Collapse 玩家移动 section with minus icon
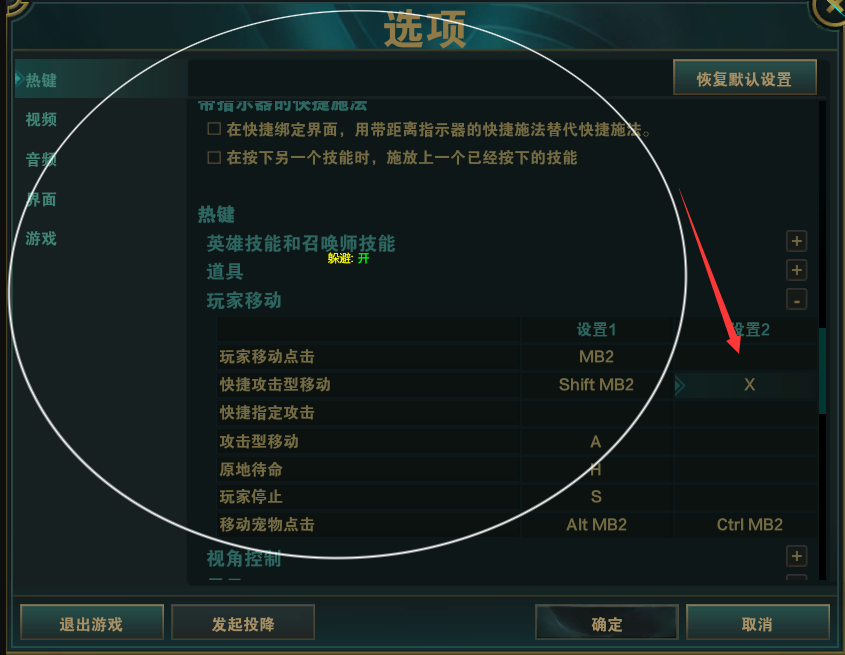The image size is (845, 655). (x=796, y=300)
